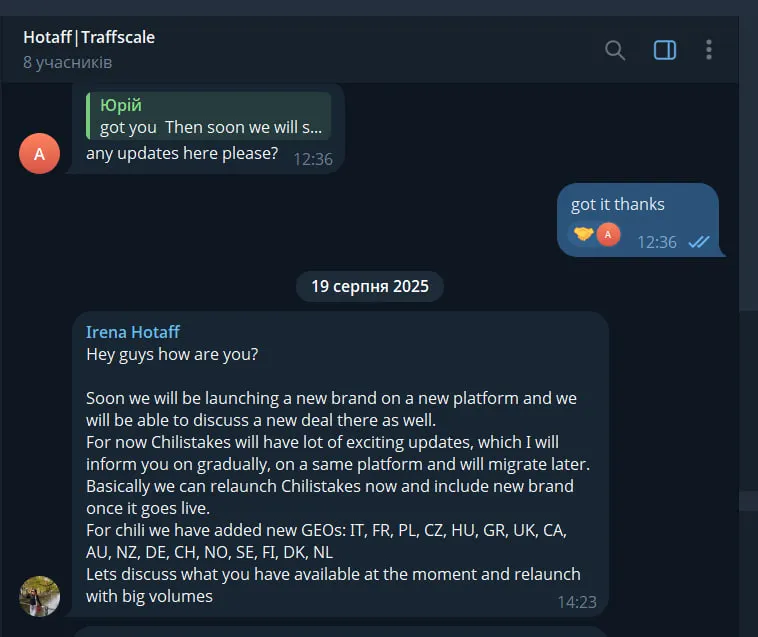The height and width of the screenshot is (637, 758).
Task: Click the 12:36 timestamp on outgoing message
Action: 656,242
